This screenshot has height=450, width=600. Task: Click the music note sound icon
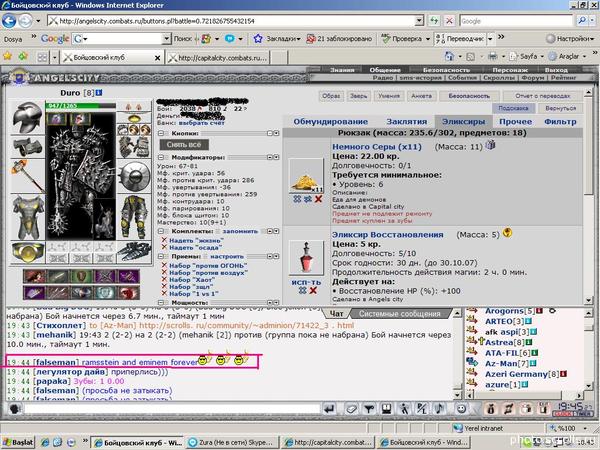[440, 409]
